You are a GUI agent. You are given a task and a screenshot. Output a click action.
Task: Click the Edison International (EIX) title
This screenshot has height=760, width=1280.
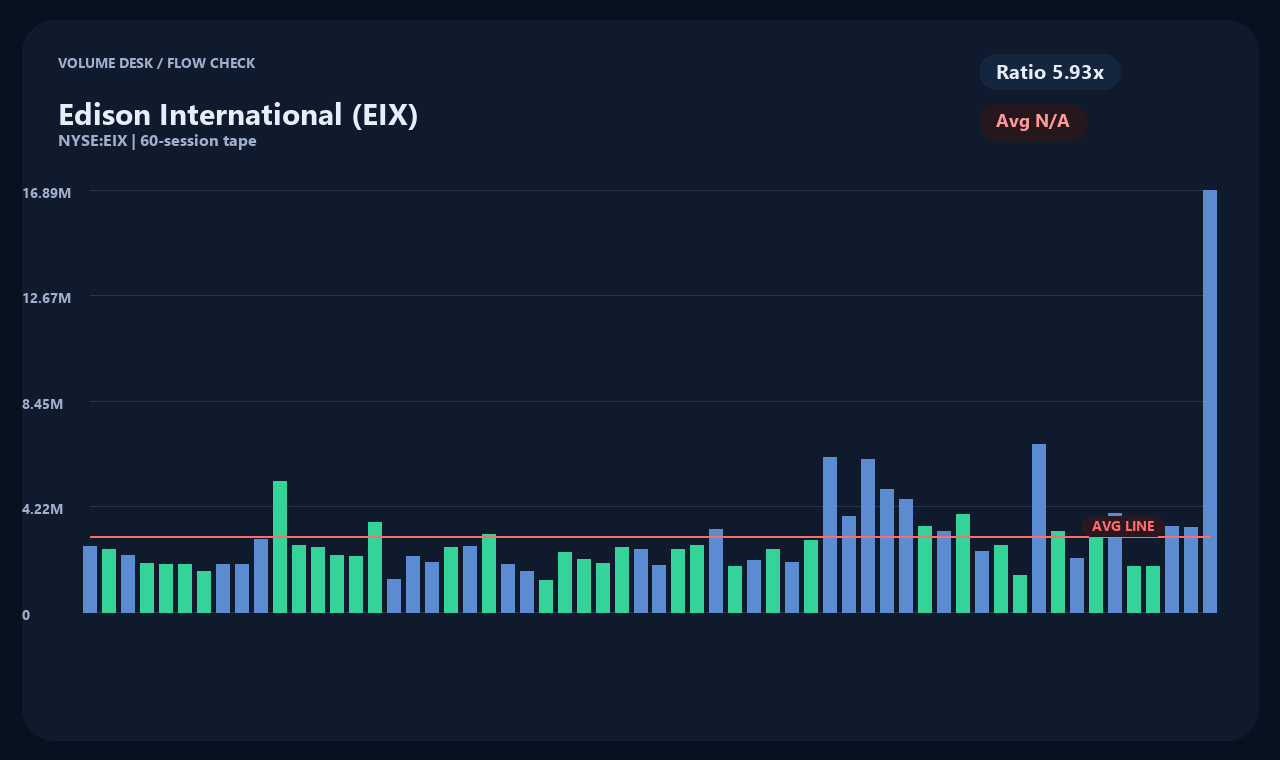238,115
